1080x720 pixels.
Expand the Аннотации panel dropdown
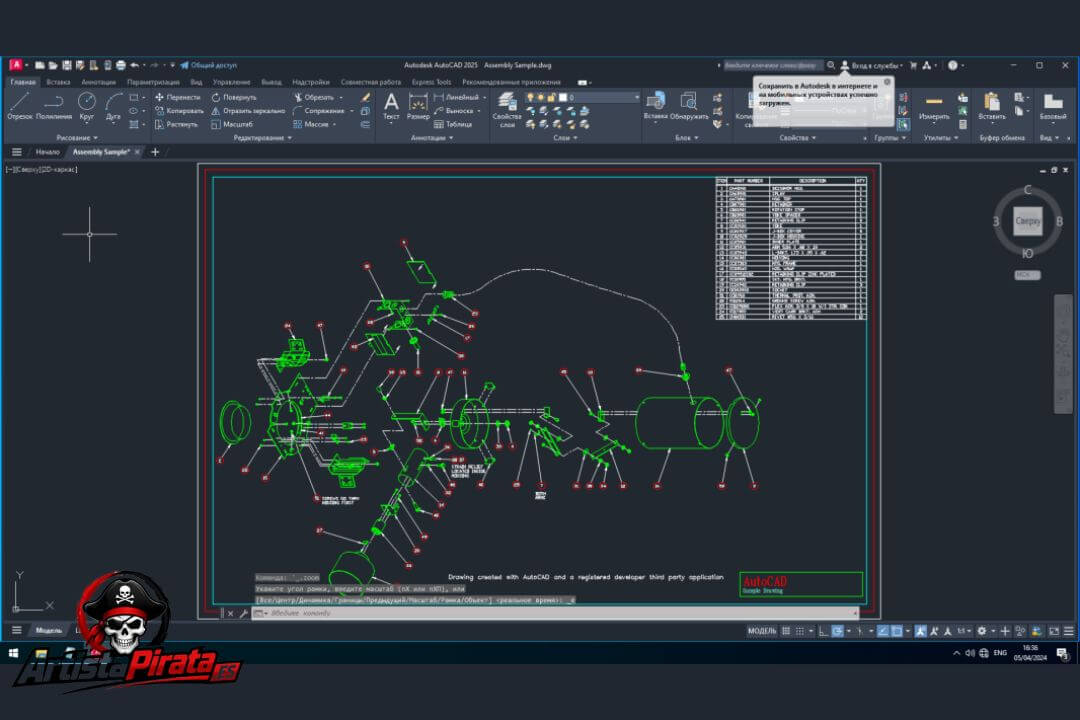coord(432,138)
